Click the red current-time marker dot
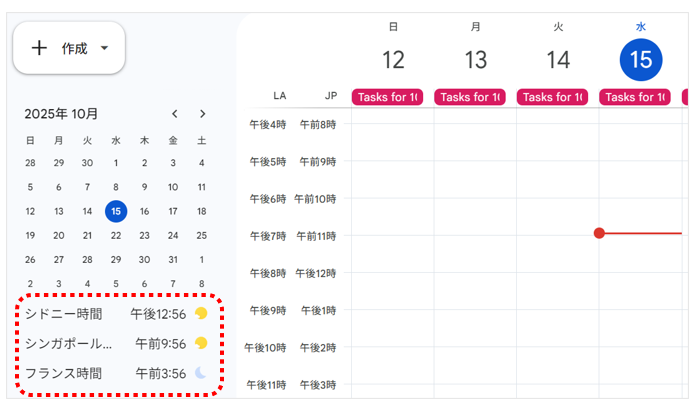Screen dimensions: 699x407 click(x=599, y=233)
